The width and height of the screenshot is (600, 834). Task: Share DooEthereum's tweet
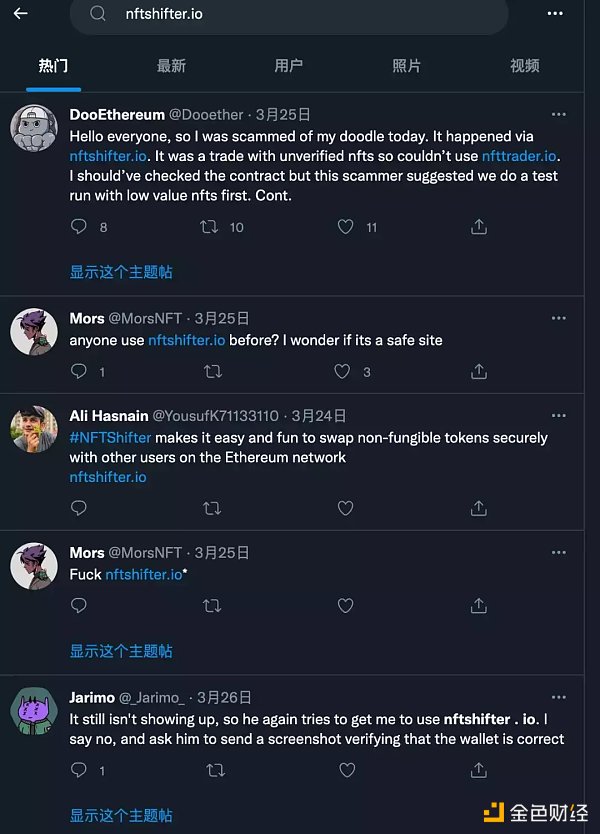479,227
